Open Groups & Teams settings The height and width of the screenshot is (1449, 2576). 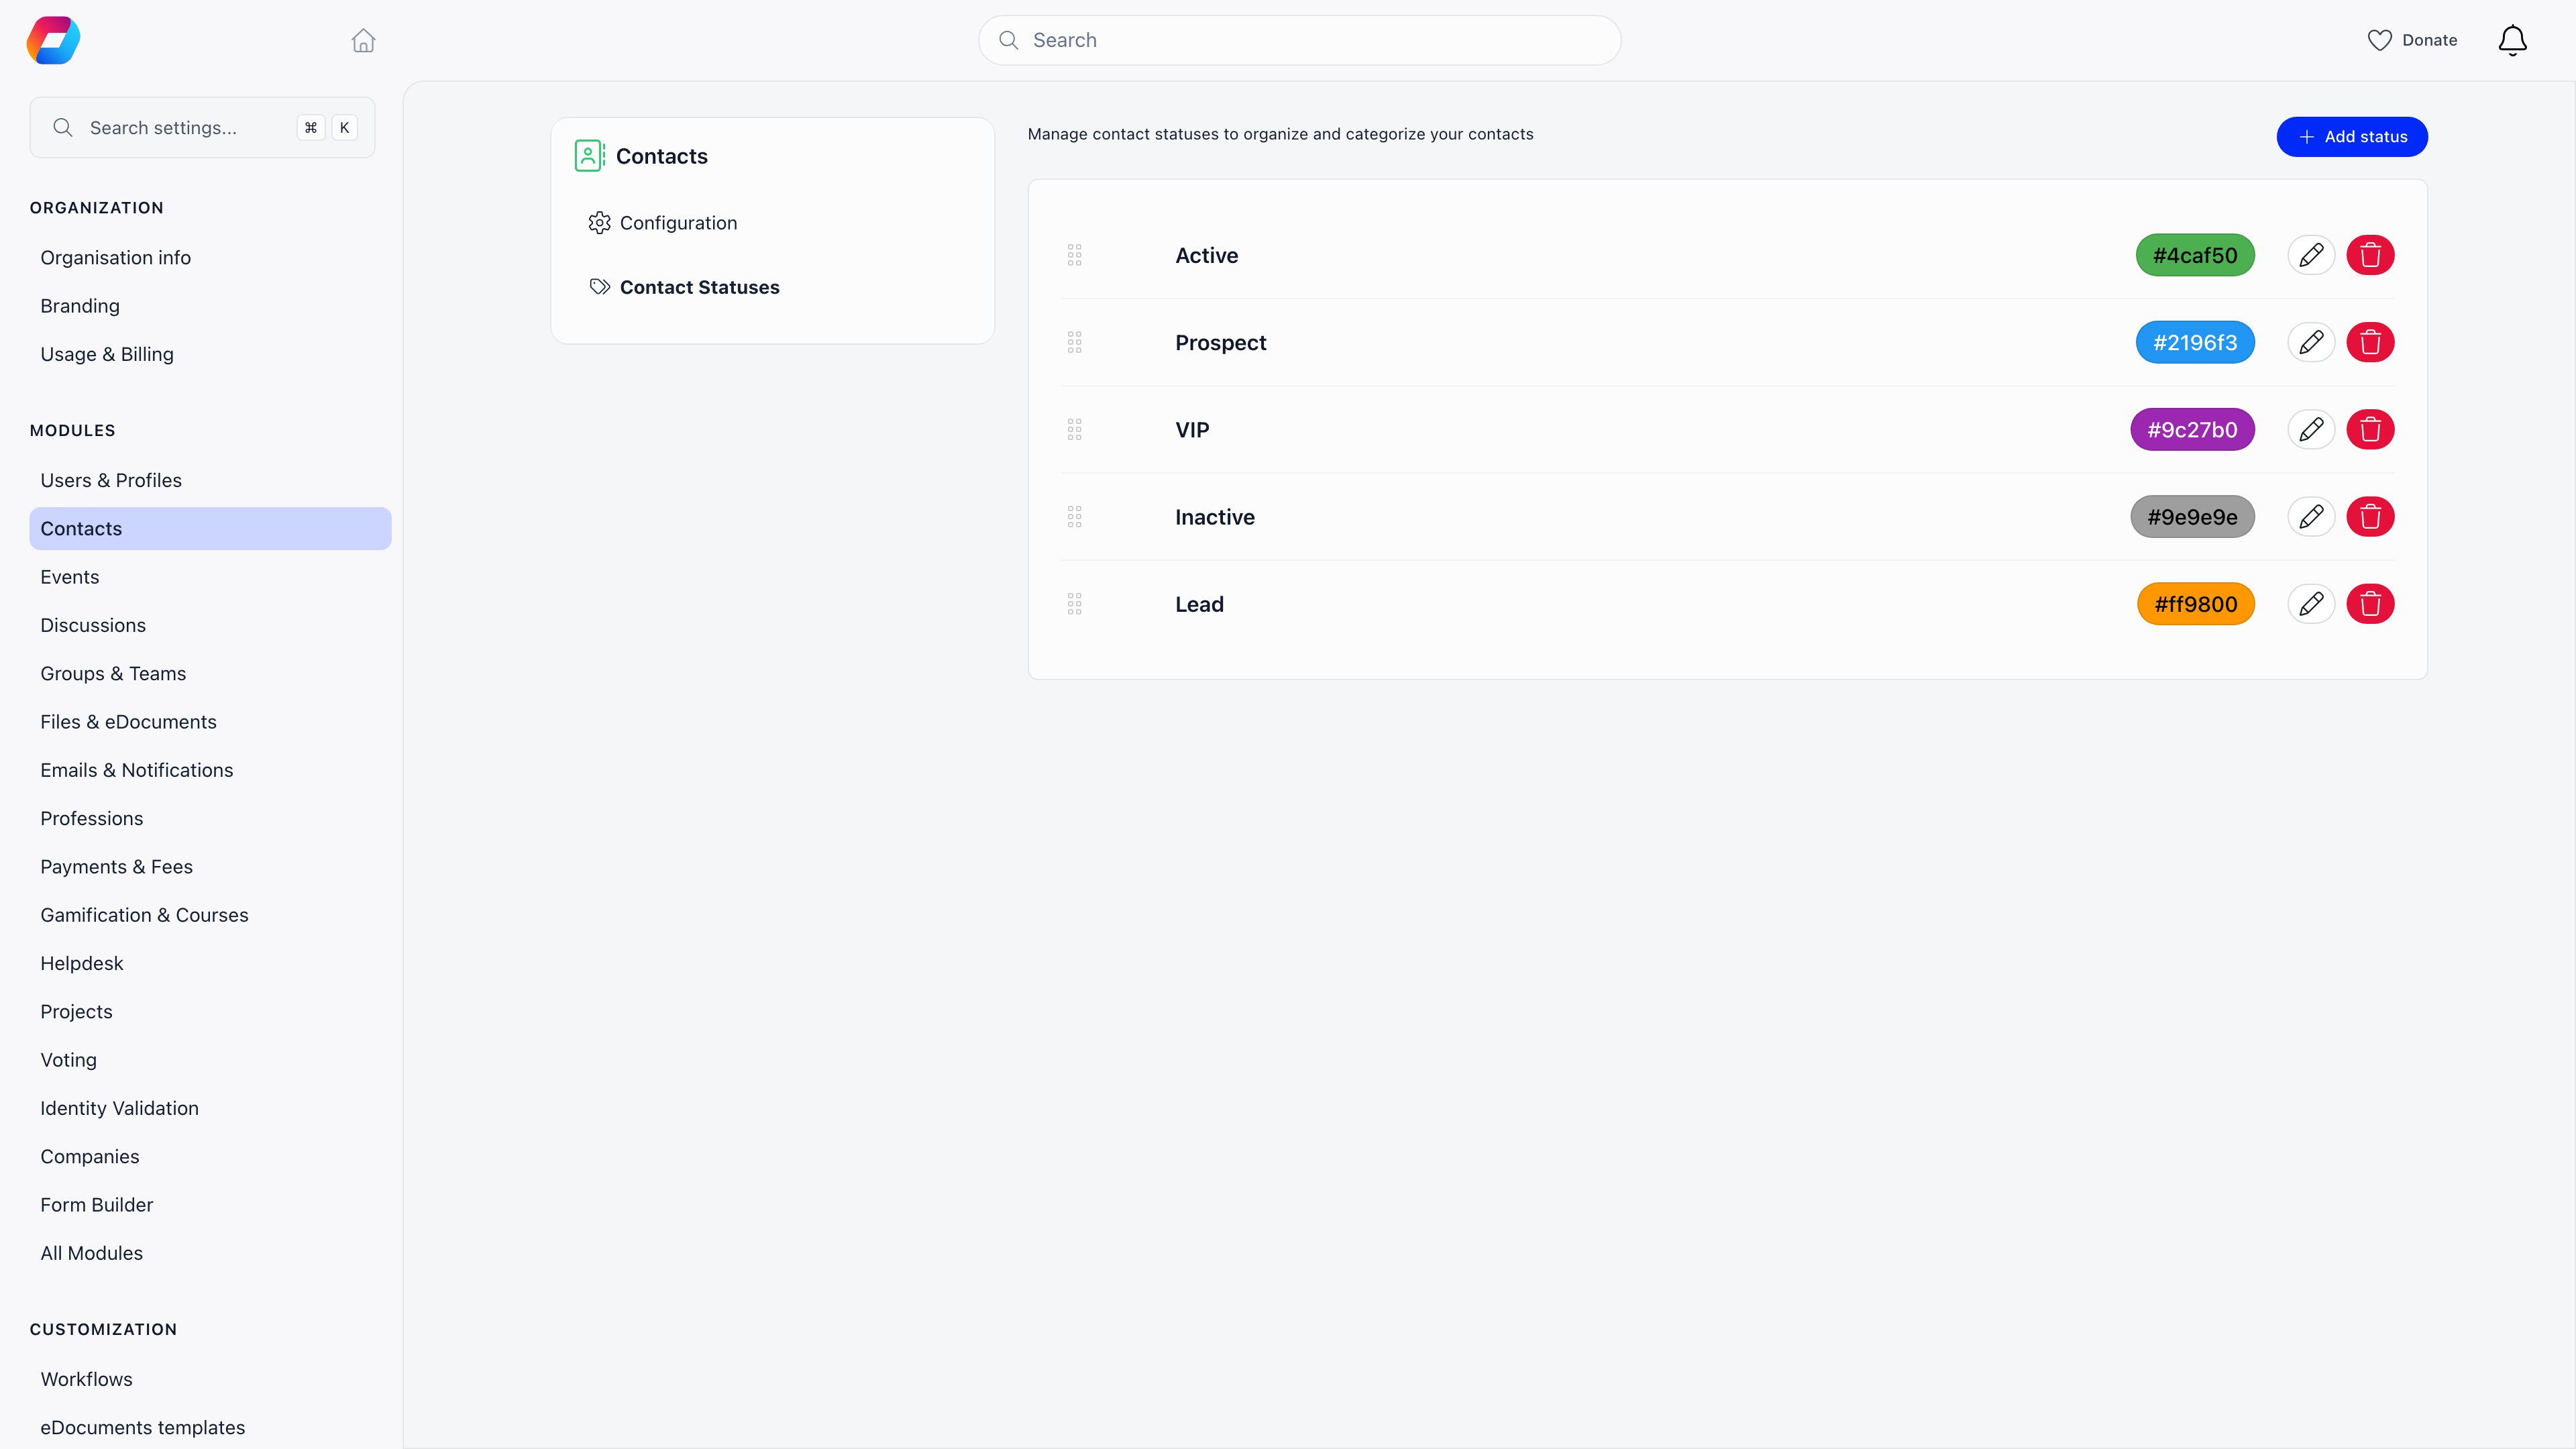[x=113, y=673]
